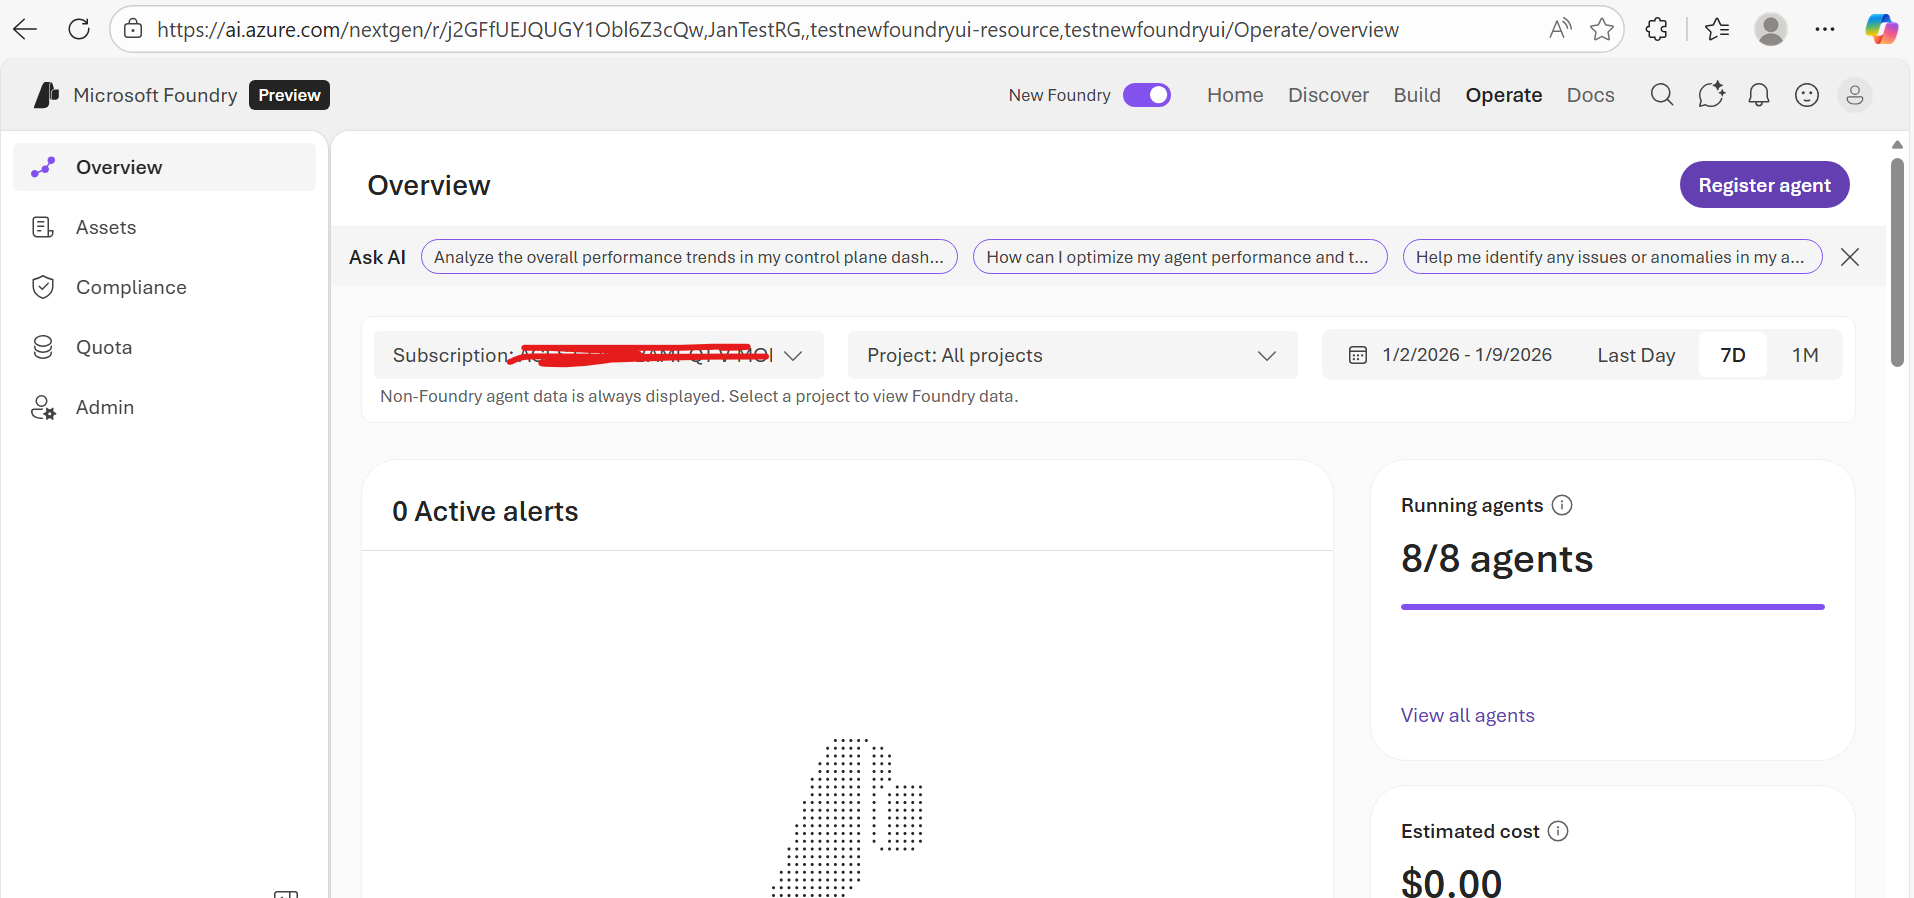Show info about Running agents
Viewport: 1914px width, 898px height.
(1562, 505)
